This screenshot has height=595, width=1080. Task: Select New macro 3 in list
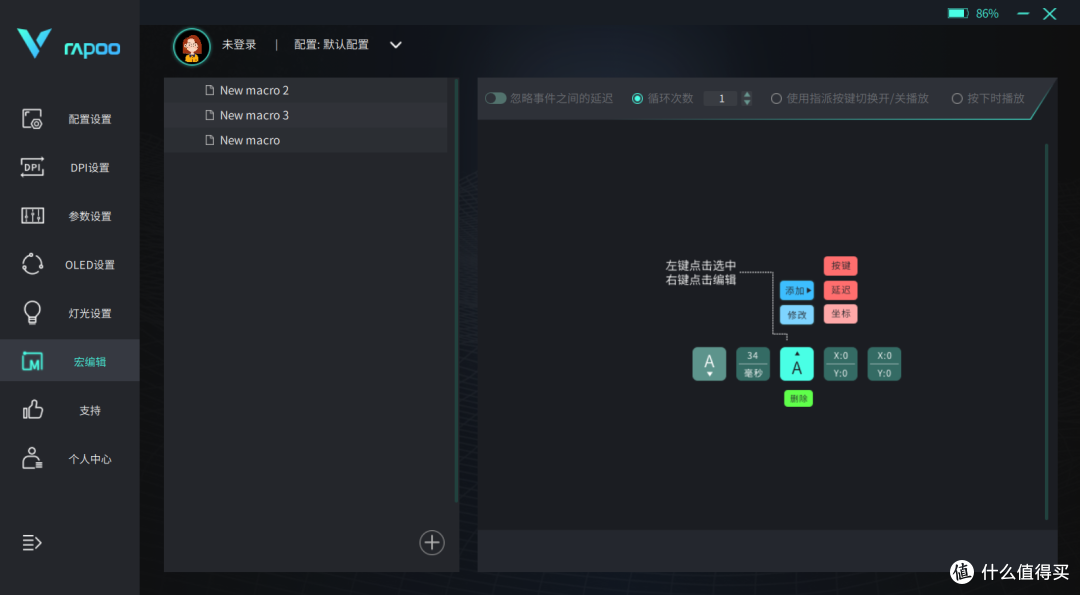[x=306, y=115]
